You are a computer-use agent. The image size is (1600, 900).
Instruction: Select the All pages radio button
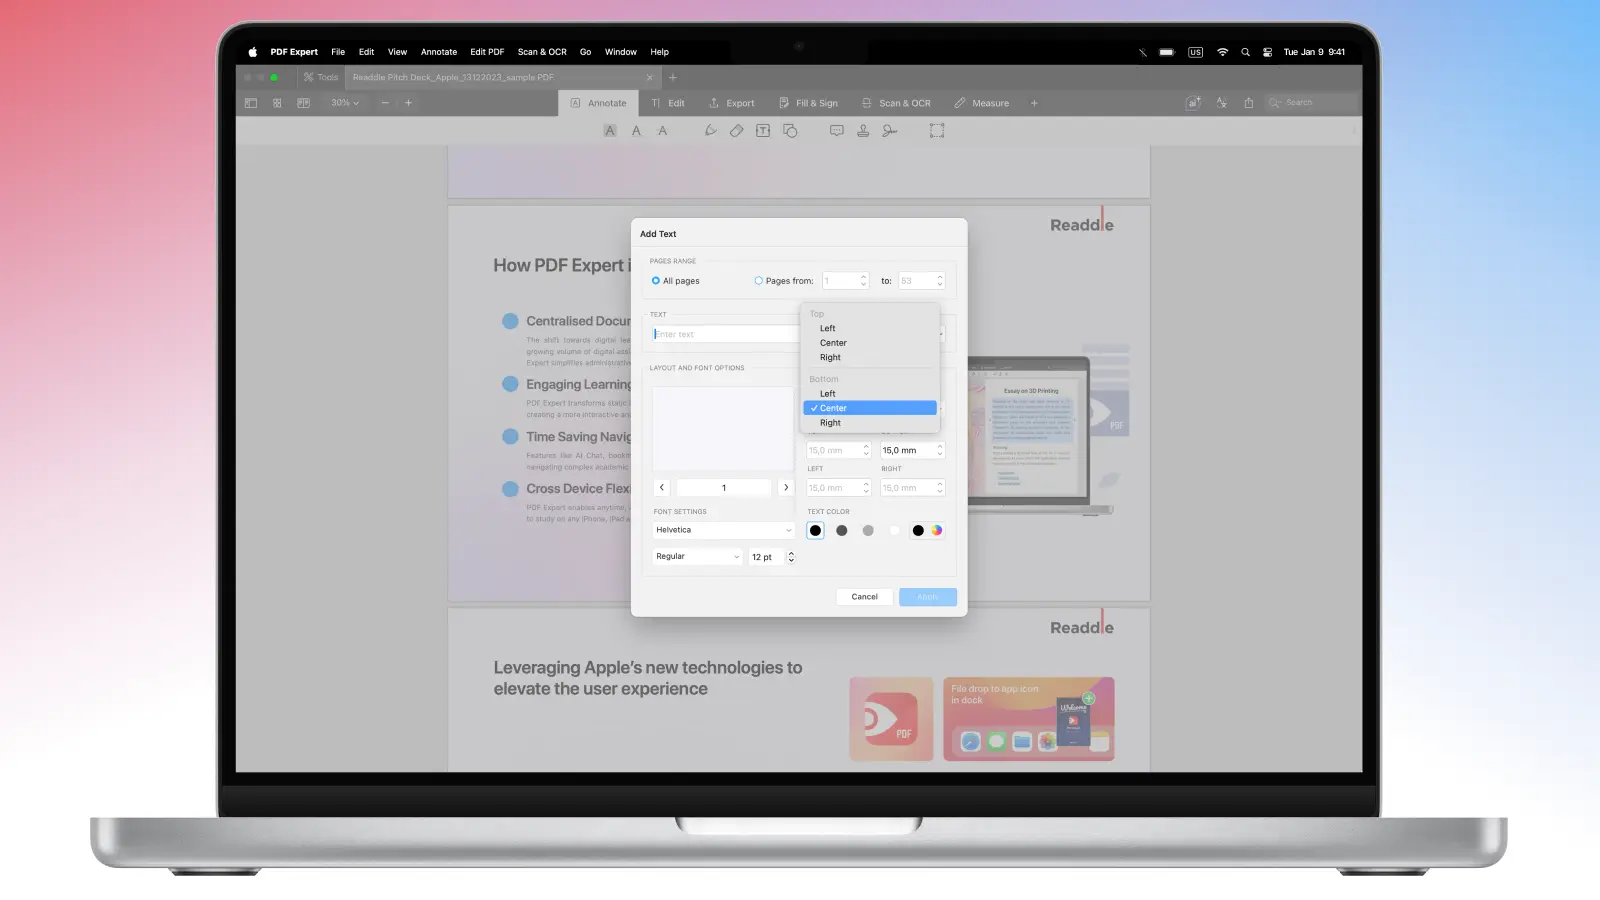(x=656, y=281)
